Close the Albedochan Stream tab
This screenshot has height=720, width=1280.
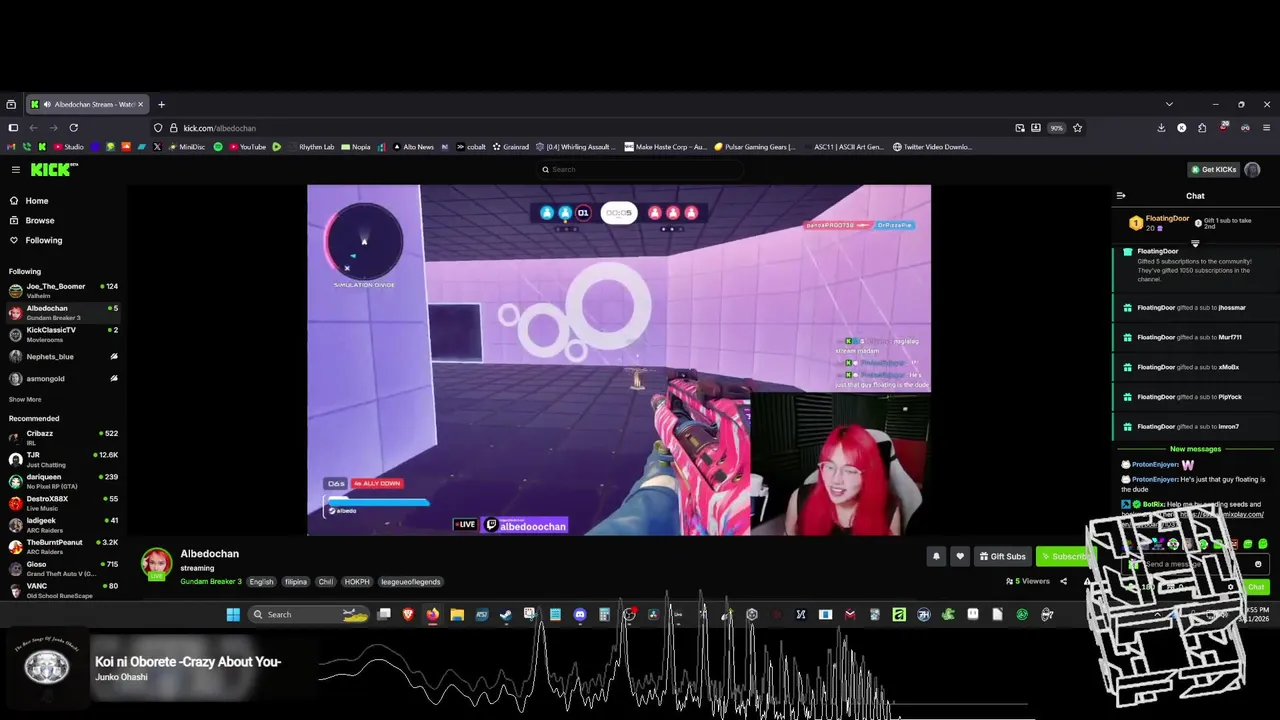(x=140, y=104)
